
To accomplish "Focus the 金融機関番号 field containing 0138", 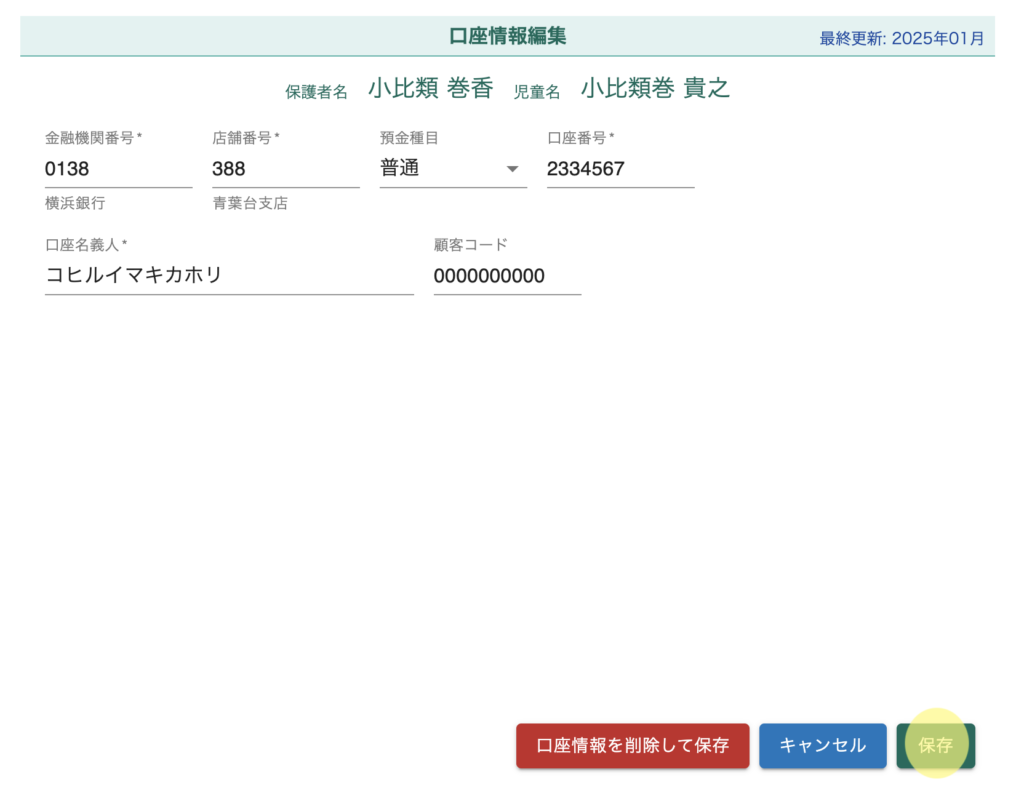I will click(118, 169).
